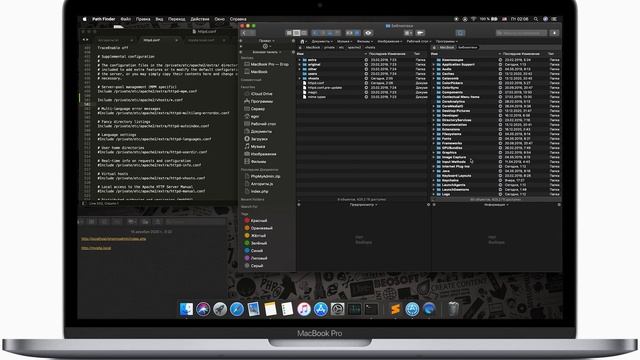Image resolution: width=640 pixels, height=360 pixels.
Task: Open the Переход menu
Action: (177, 19)
